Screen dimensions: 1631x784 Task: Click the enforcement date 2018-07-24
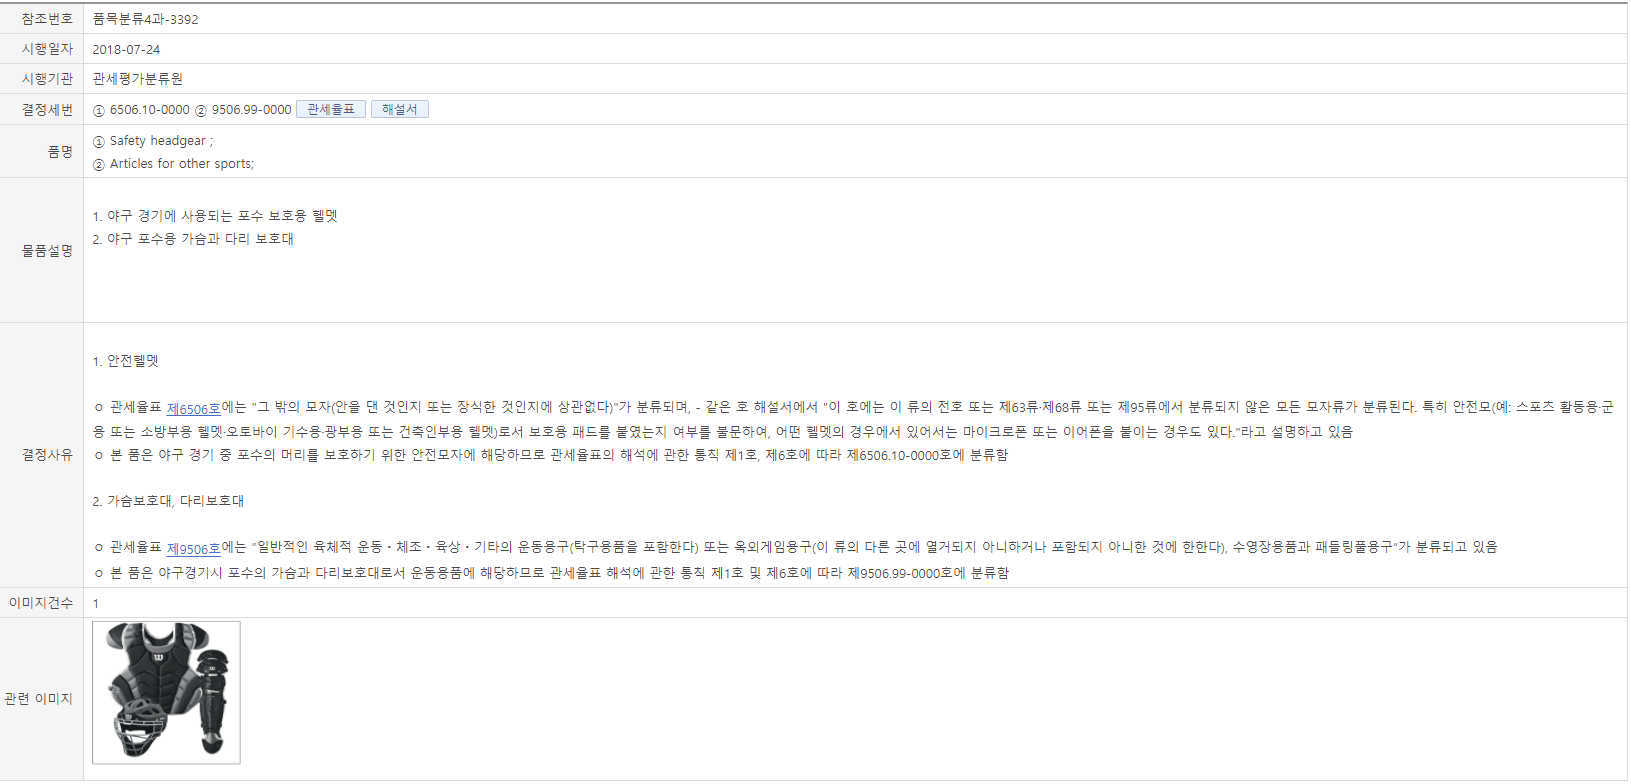pyautogui.click(x=126, y=49)
